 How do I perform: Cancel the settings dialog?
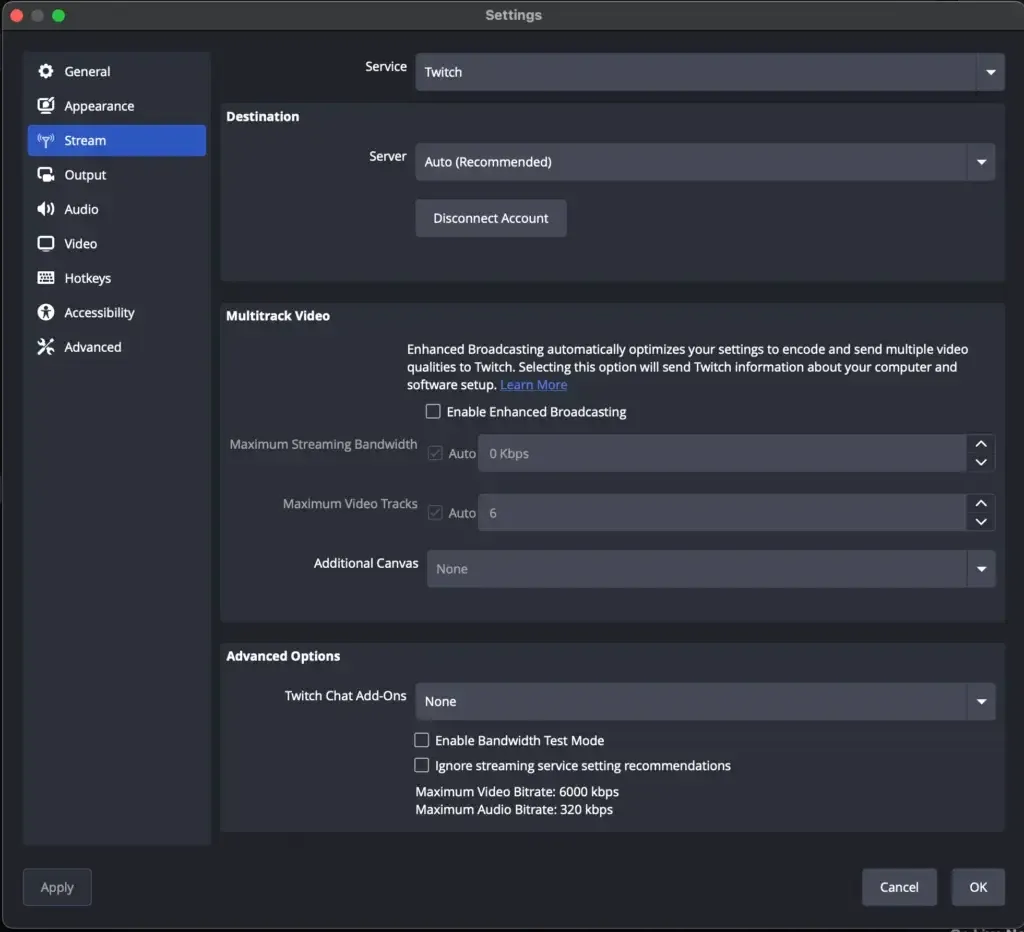(899, 887)
